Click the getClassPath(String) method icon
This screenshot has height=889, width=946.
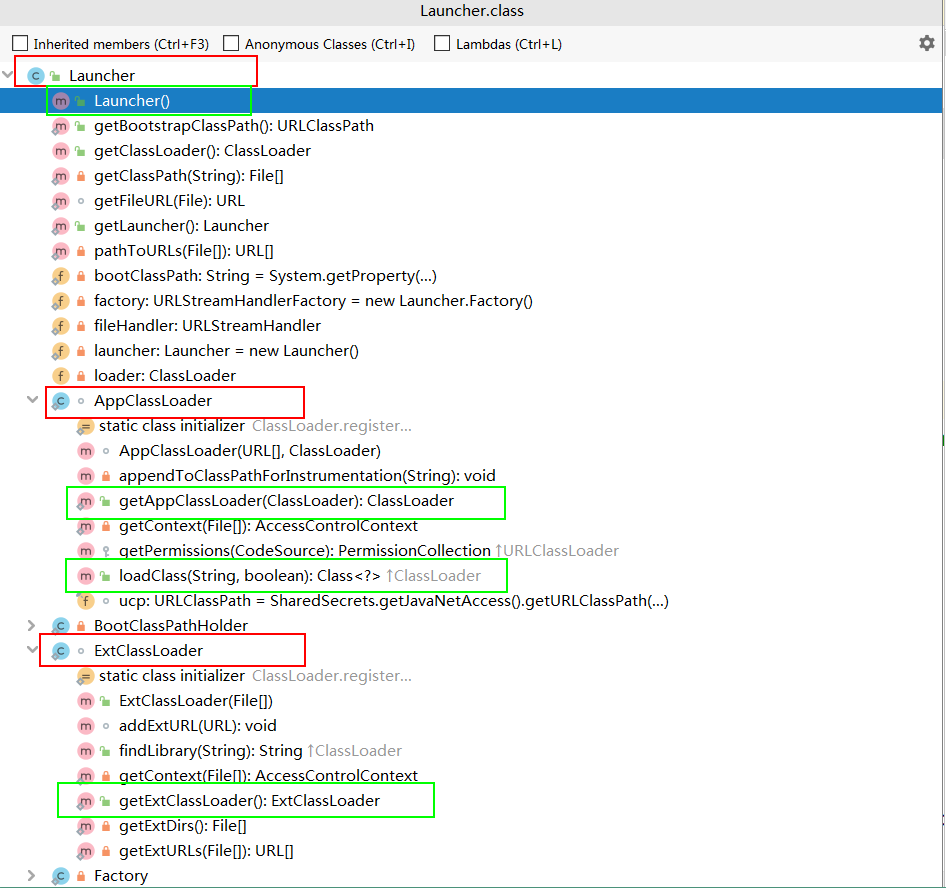60,176
